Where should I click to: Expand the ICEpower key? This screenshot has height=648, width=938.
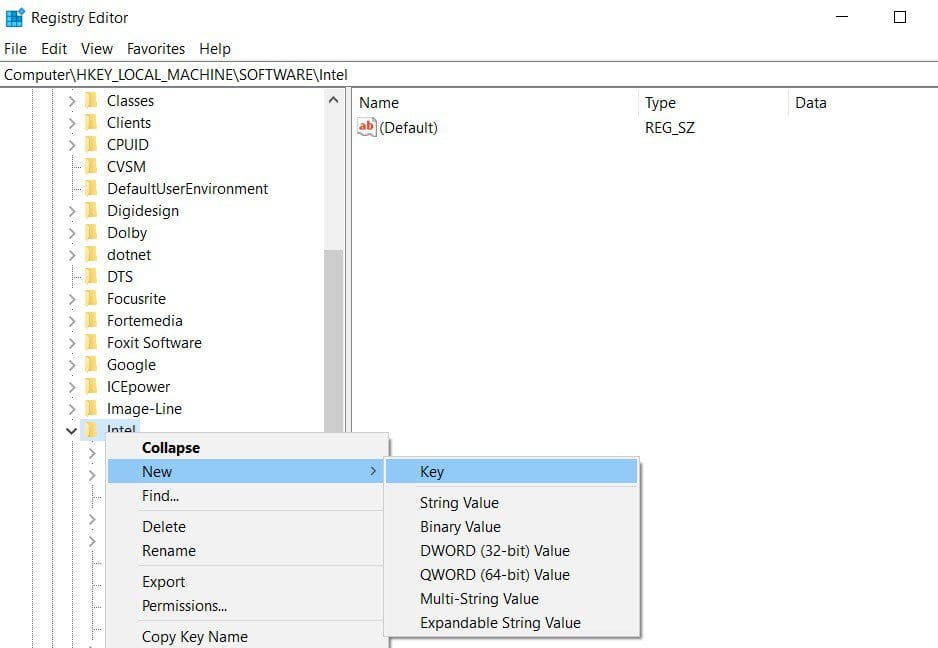[72, 387]
